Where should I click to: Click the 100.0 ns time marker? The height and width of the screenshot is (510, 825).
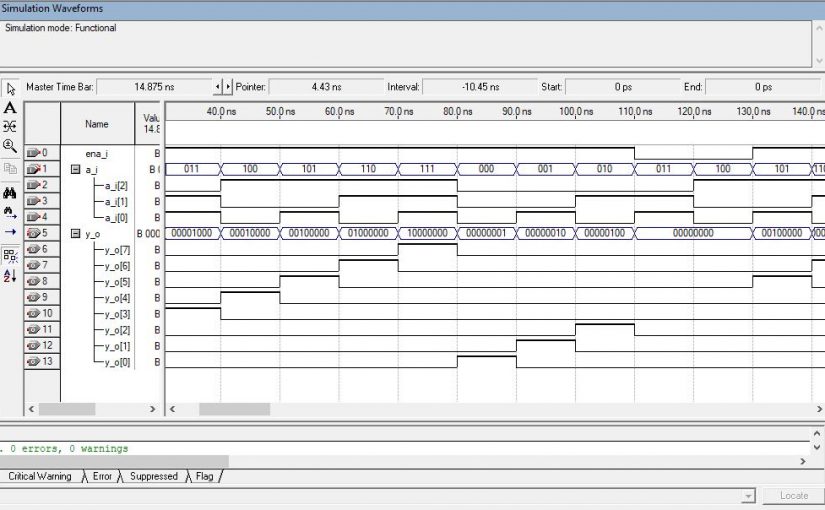pos(576,112)
